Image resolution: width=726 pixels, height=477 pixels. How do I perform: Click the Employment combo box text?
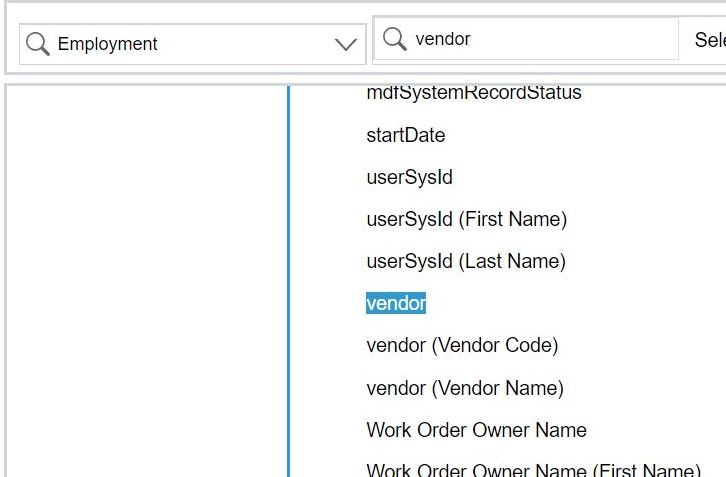click(107, 44)
